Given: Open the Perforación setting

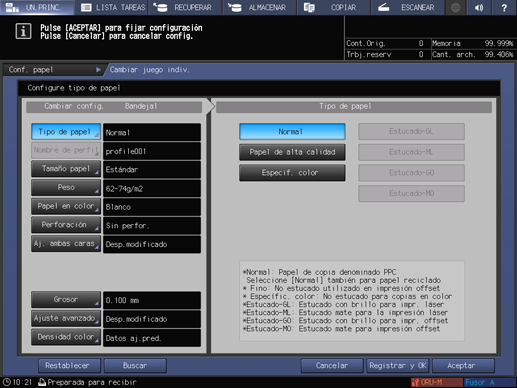Looking at the screenshot, I should pyautogui.click(x=66, y=225).
